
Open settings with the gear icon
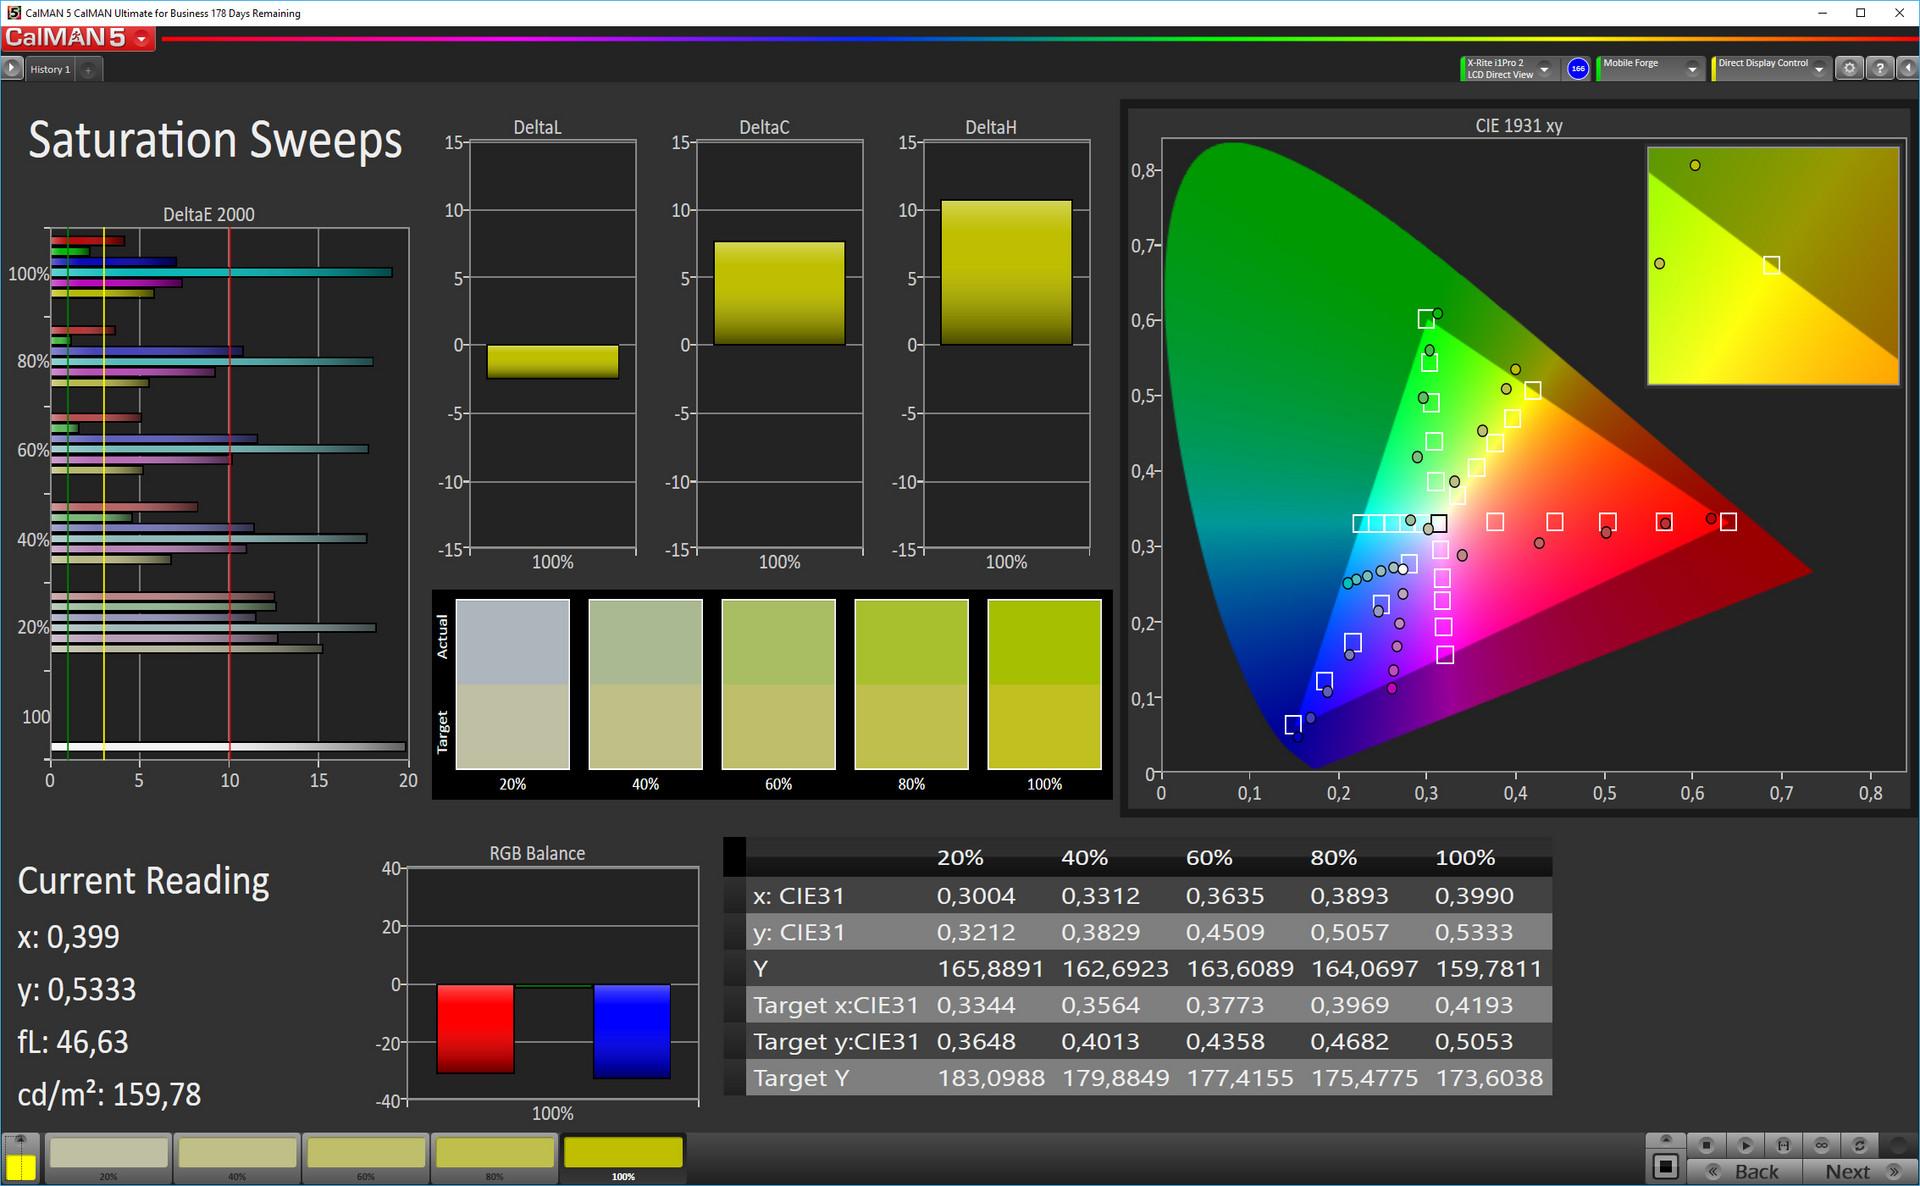tap(1849, 68)
